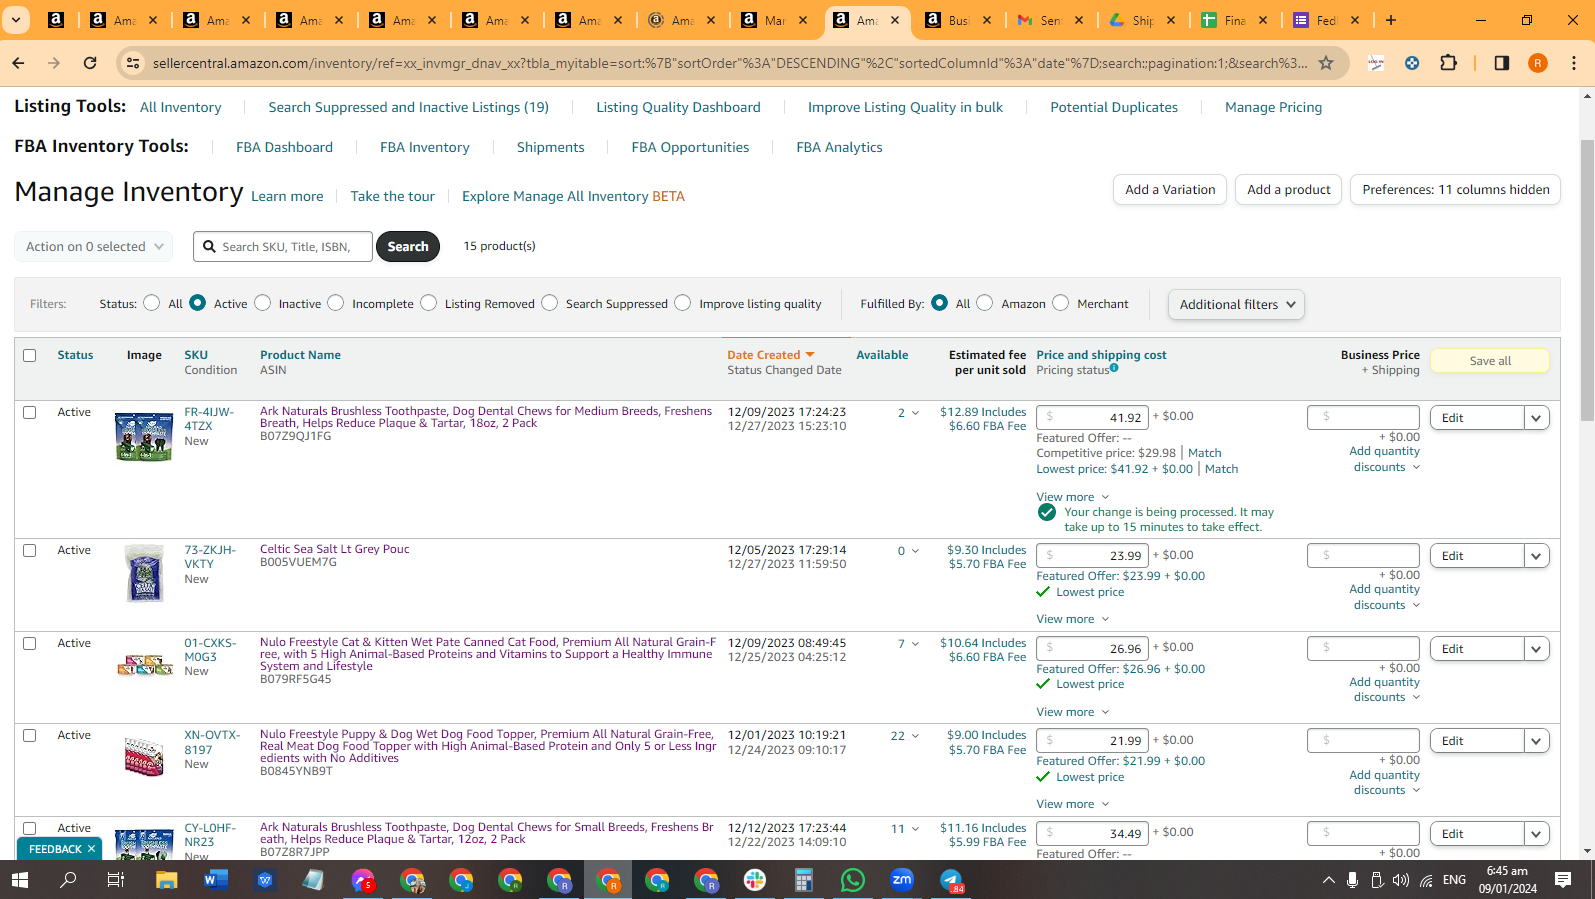The height and width of the screenshot is (899, 1595).
Task: Expand the Additional filters dropdown
Action: tap(1236, 304)
